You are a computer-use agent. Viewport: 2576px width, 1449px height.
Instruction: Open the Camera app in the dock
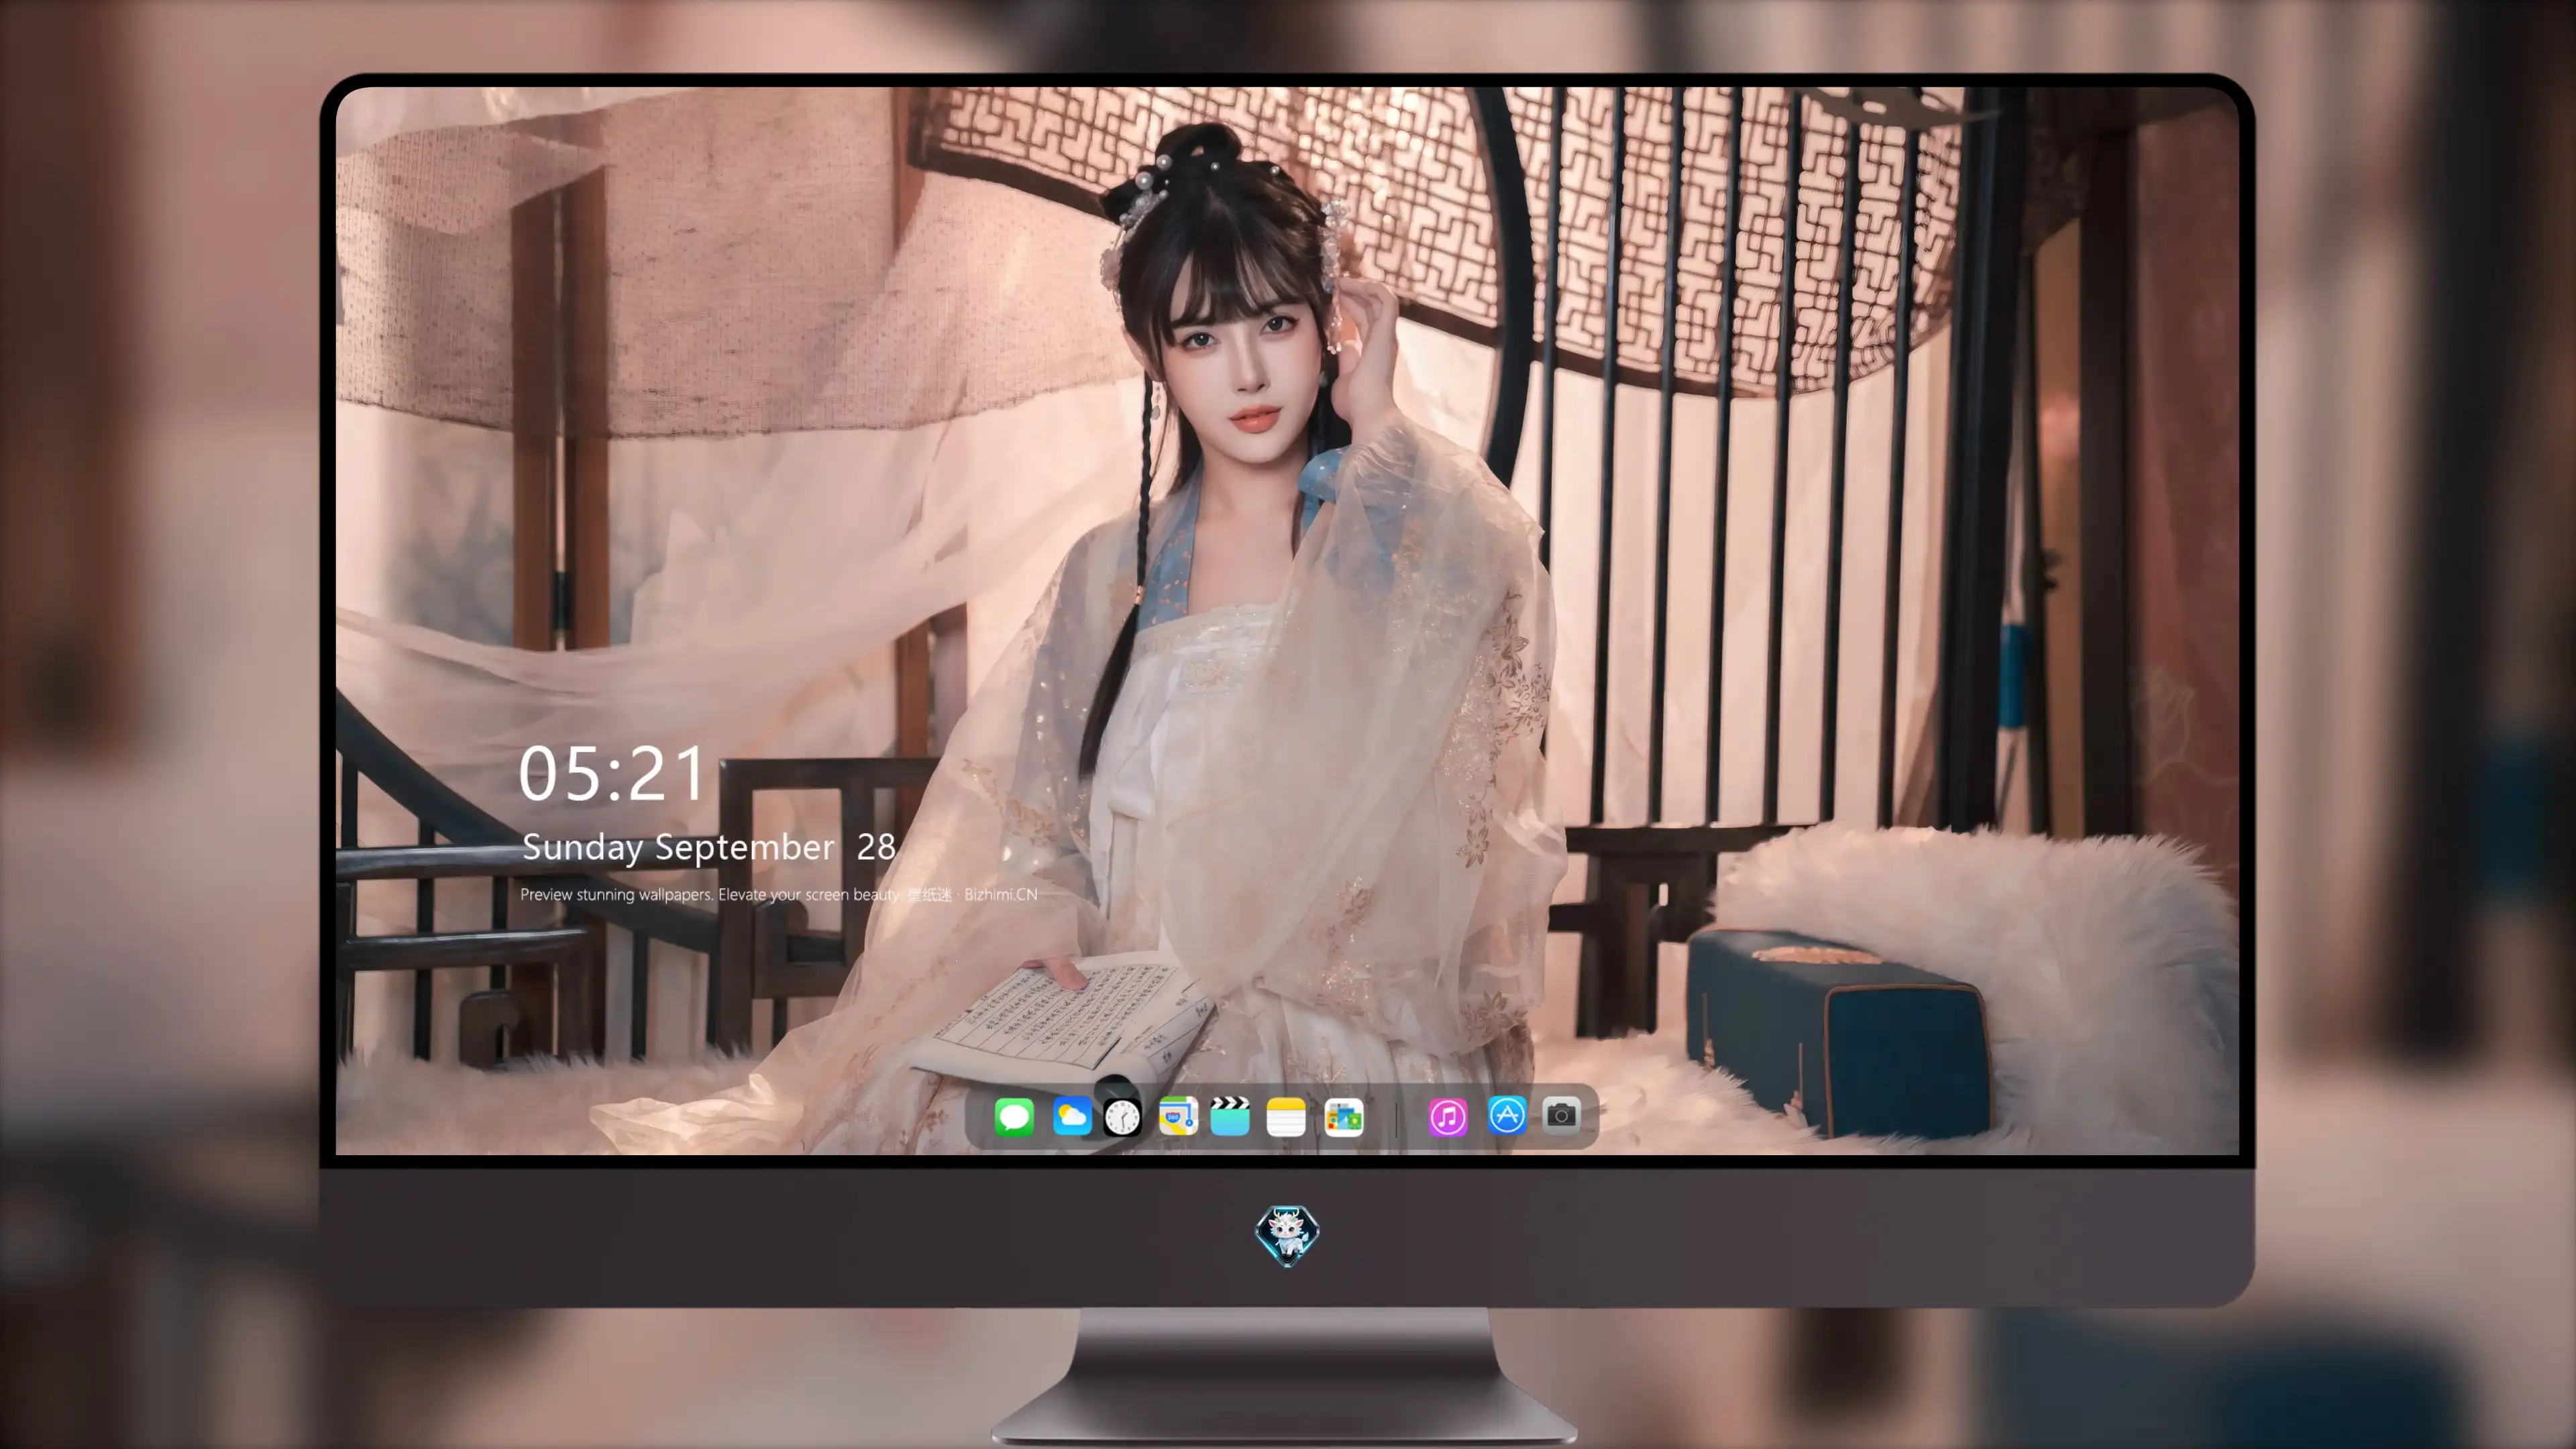point(1561,1115)
